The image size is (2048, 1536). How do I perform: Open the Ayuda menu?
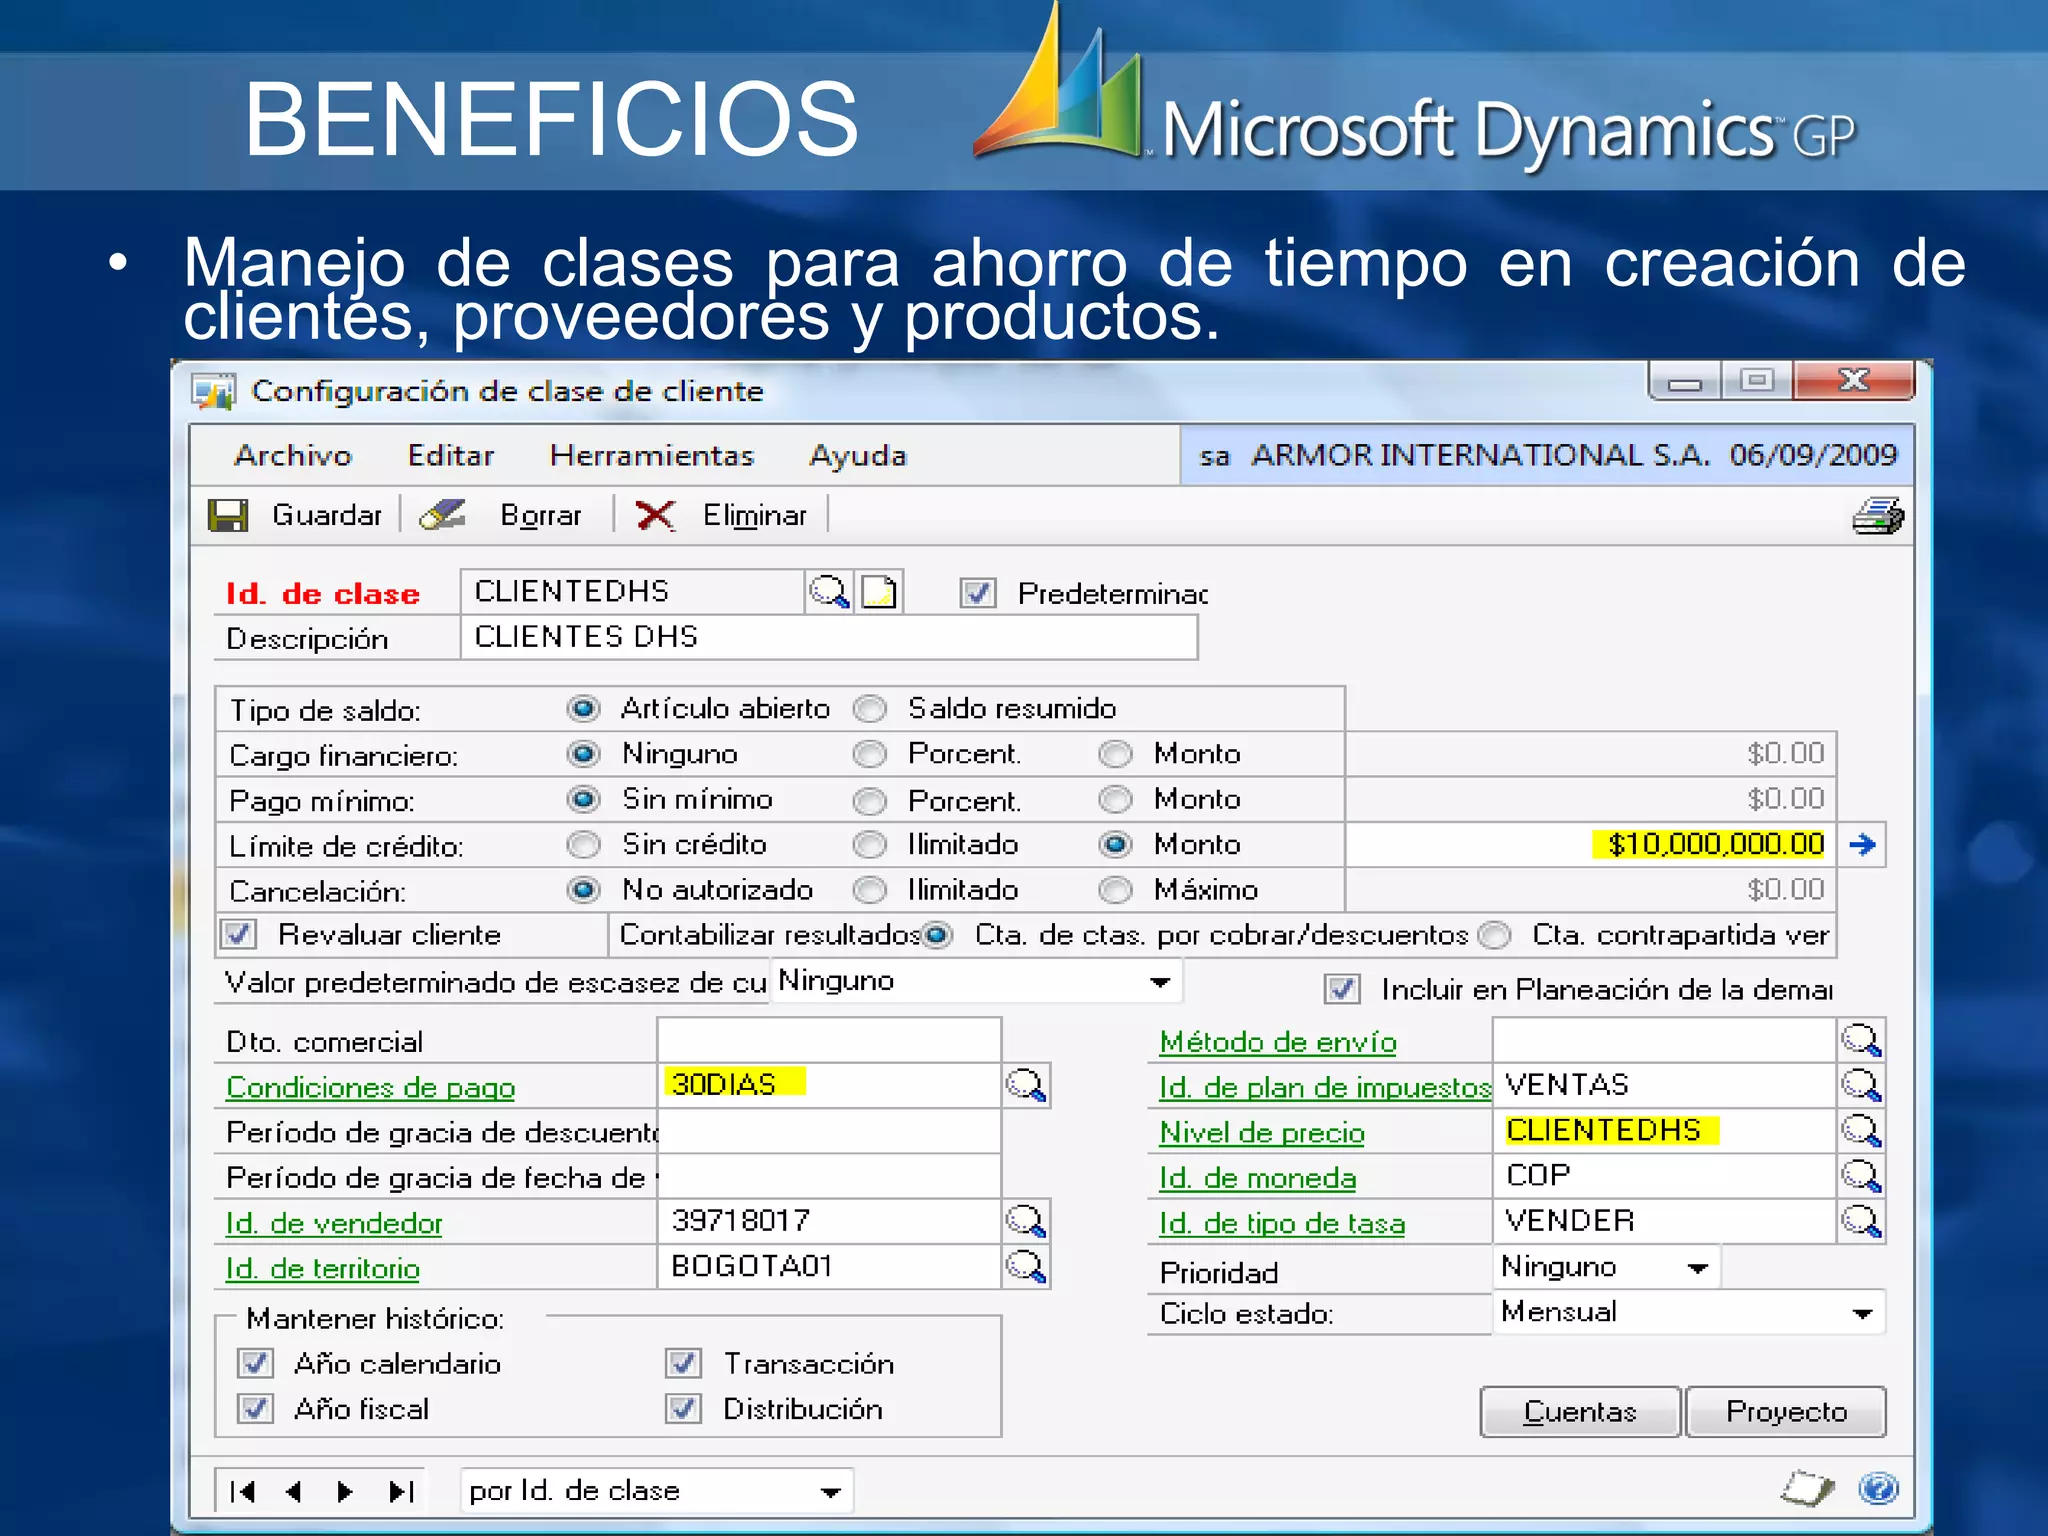858,457
